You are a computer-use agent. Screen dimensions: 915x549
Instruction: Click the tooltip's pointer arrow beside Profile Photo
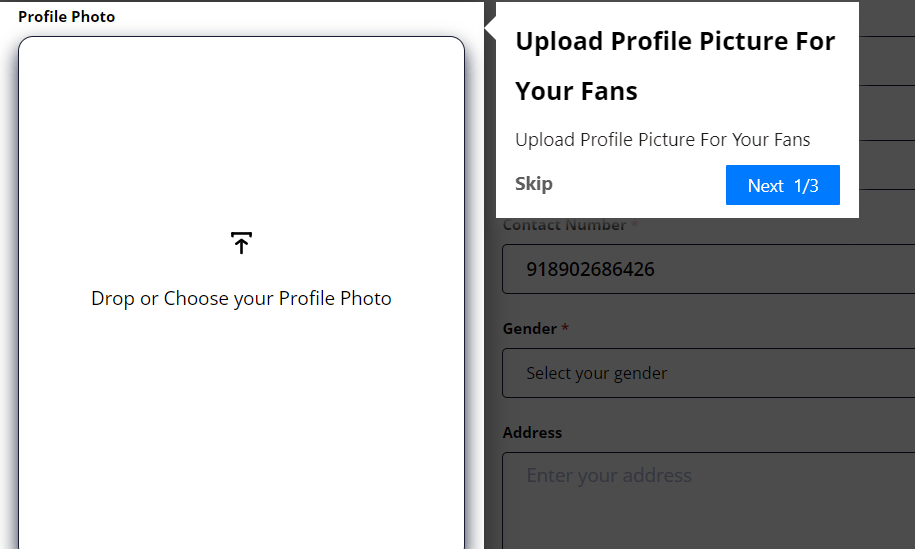[x=490, y=27]
